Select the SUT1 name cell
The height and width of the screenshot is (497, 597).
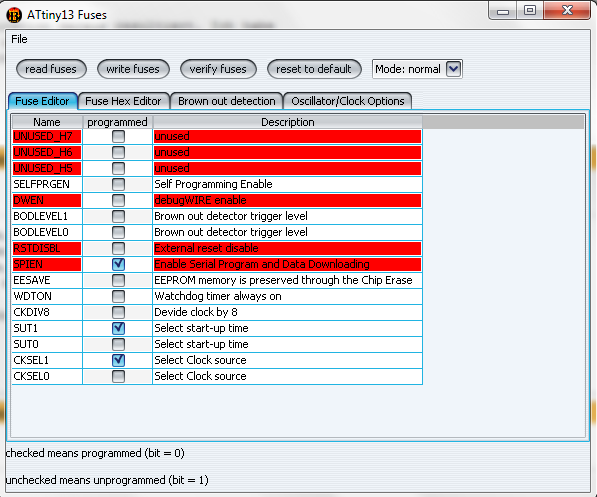[47, 328]
